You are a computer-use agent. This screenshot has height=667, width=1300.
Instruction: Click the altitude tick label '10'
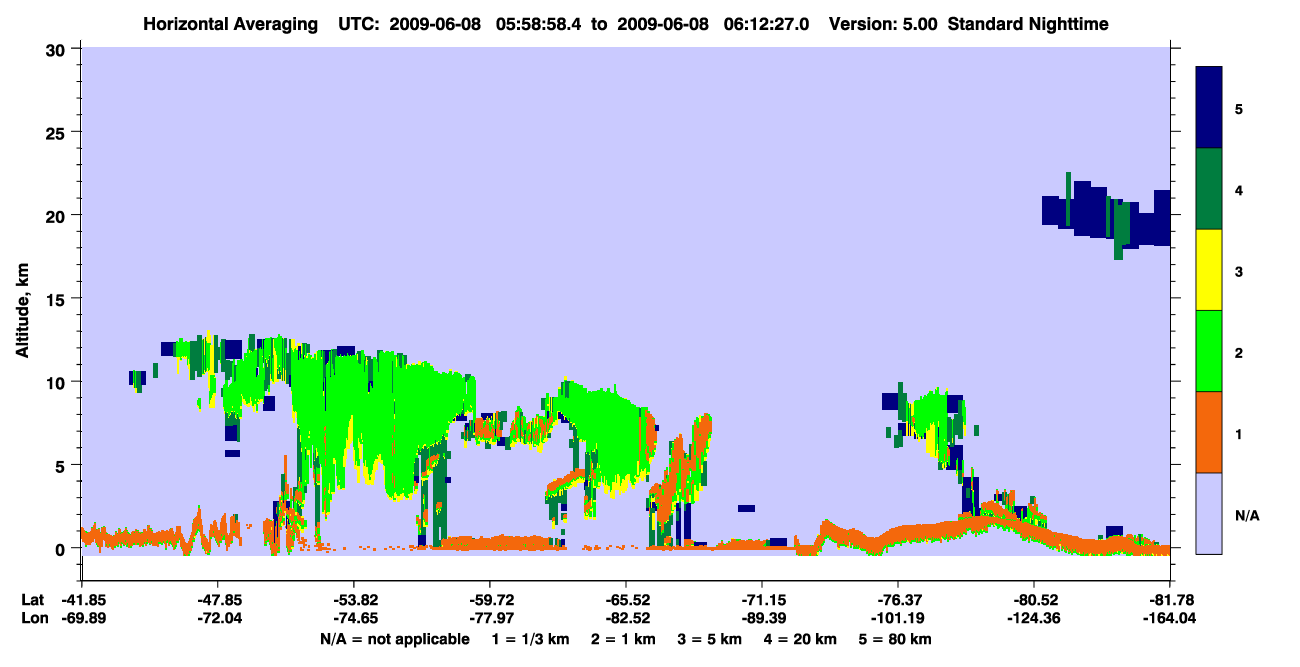(x=57, y=382)
